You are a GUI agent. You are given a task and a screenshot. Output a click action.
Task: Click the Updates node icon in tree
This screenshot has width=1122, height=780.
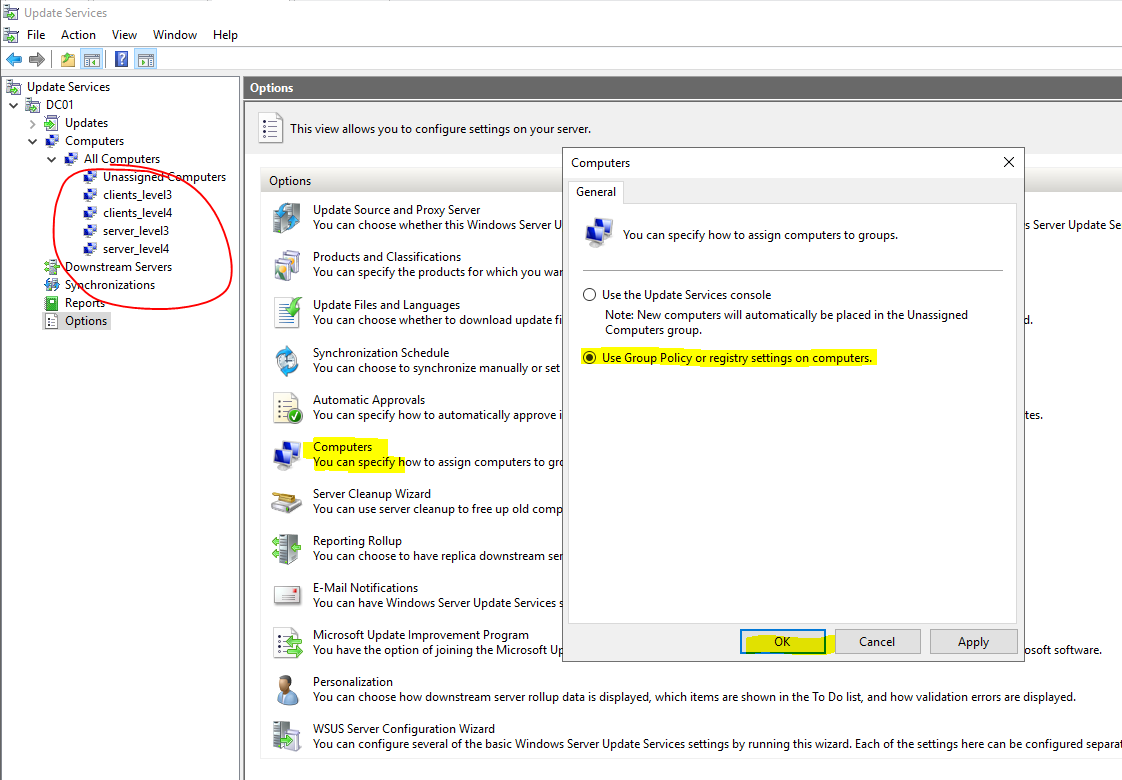click(x=52, y=123)
